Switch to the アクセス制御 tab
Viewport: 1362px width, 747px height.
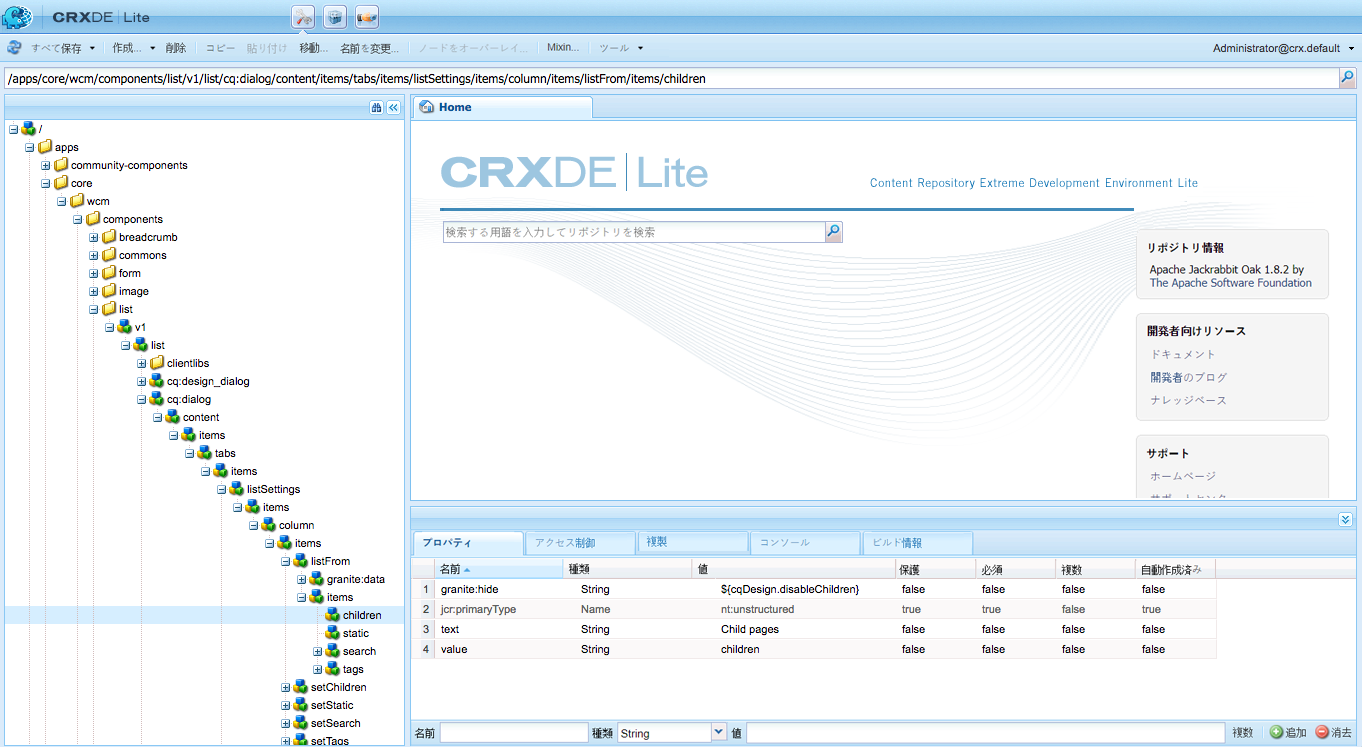(581, 543)
